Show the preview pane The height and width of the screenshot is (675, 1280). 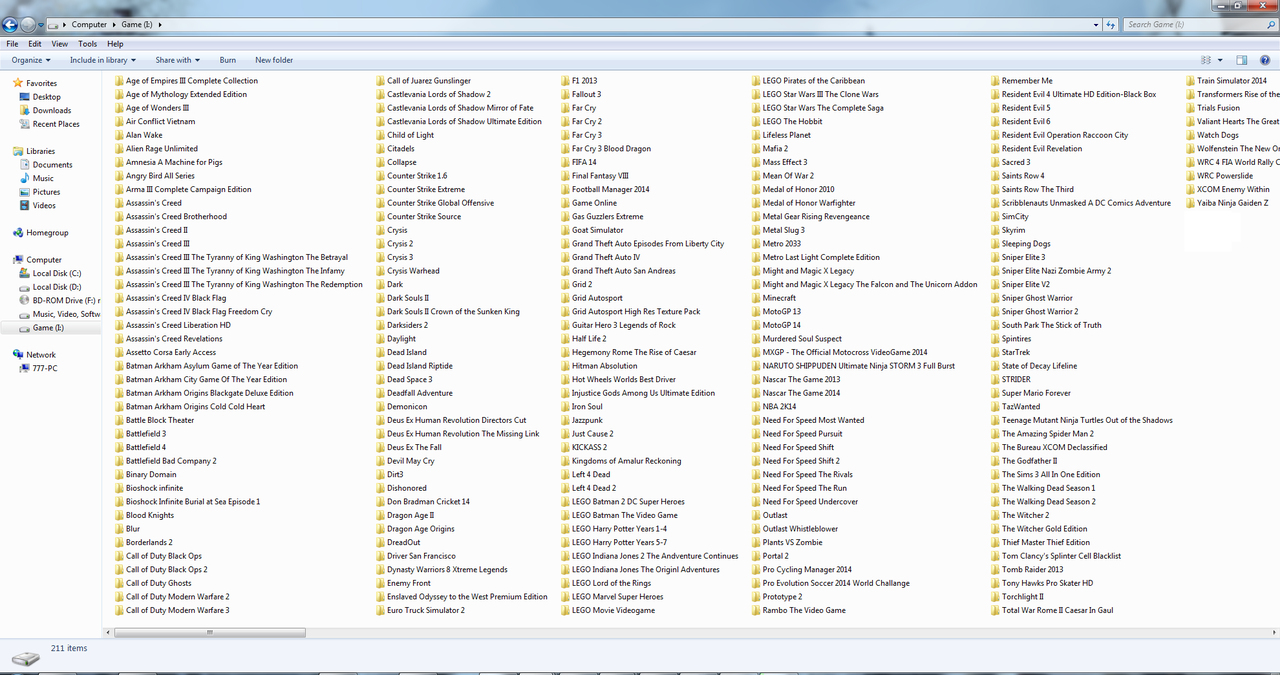1241,60
